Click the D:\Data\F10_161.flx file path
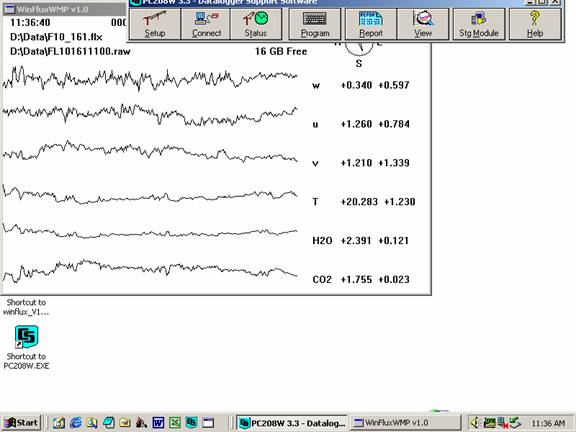The width and height of the screenshot is (576, 432). (x=56, y=37)
